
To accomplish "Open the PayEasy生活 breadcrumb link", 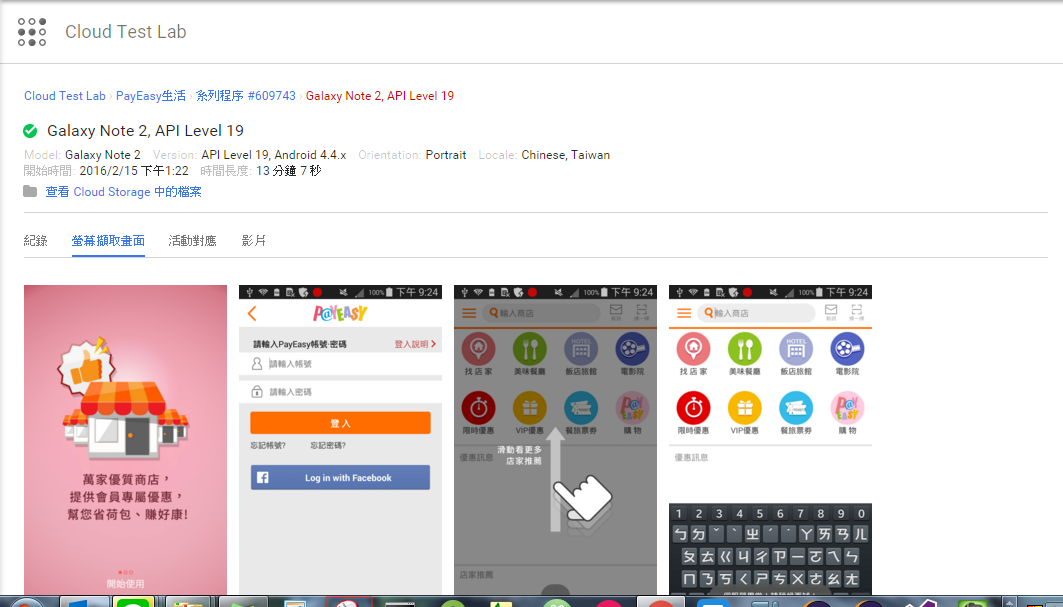I will click(151, 96).
